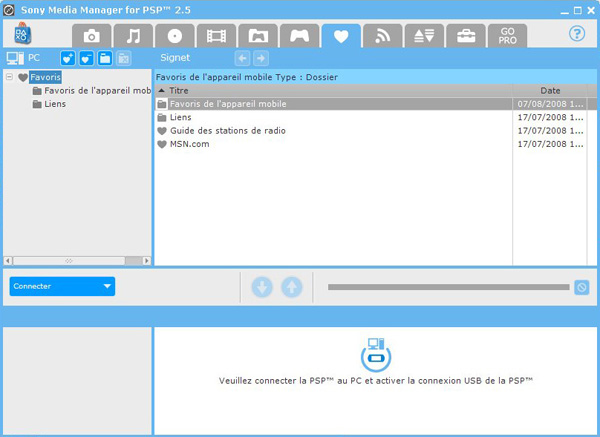Collapse the Favoris tree node
The image size is (600, 437).
tap(10, 77)
